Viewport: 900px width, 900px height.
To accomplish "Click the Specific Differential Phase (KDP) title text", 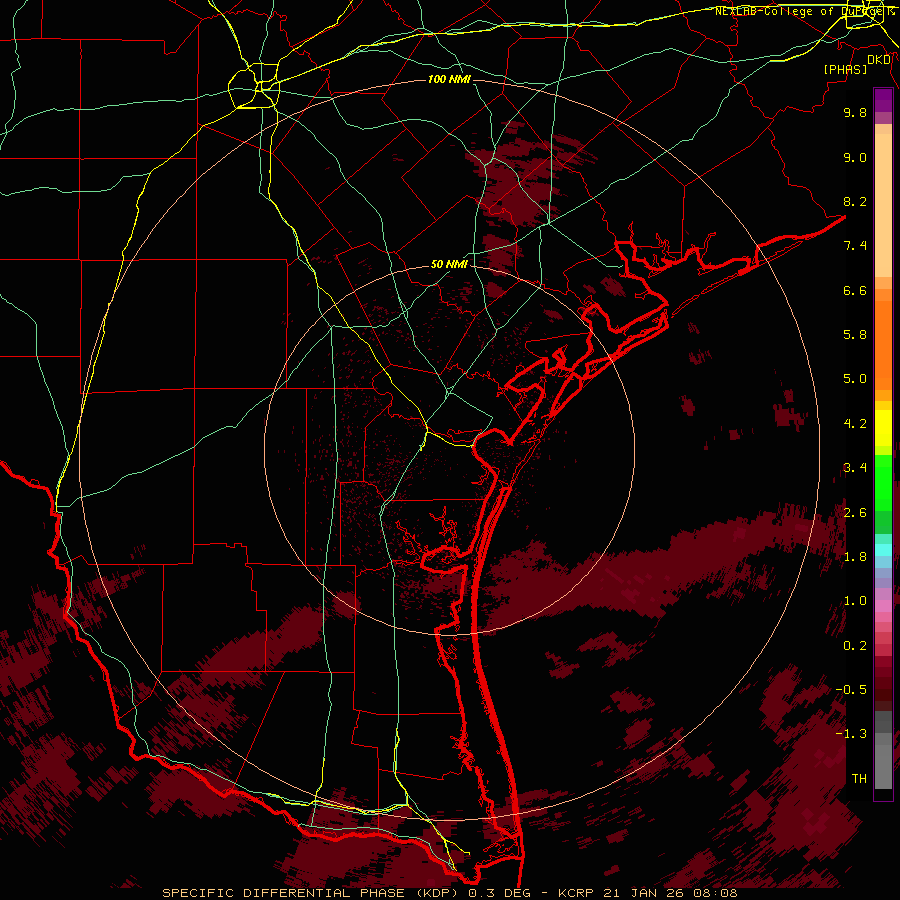I will pos(312,893).
